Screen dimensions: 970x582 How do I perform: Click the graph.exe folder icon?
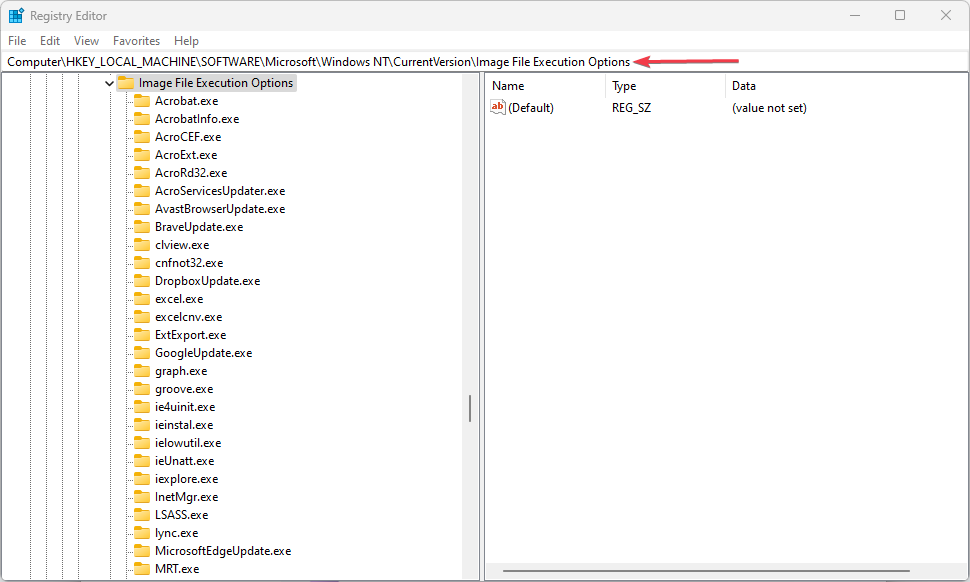pos(142,370)
